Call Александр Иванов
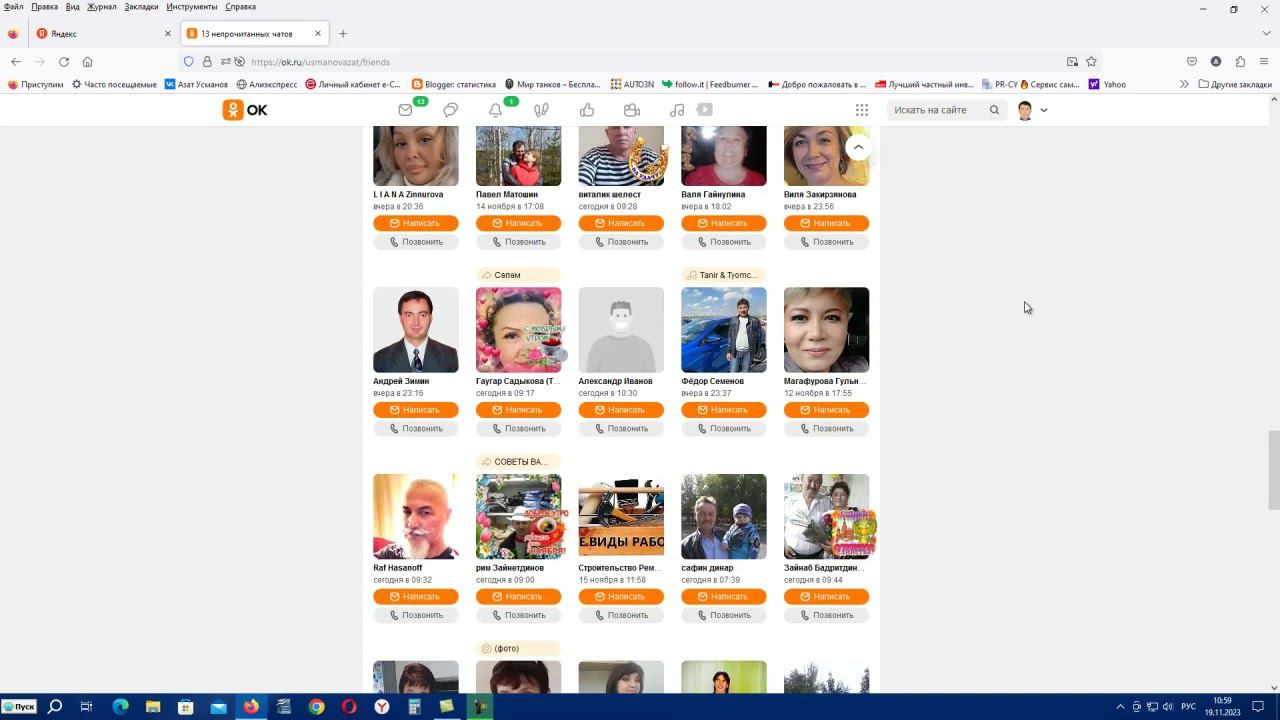 tap(621, 429)
